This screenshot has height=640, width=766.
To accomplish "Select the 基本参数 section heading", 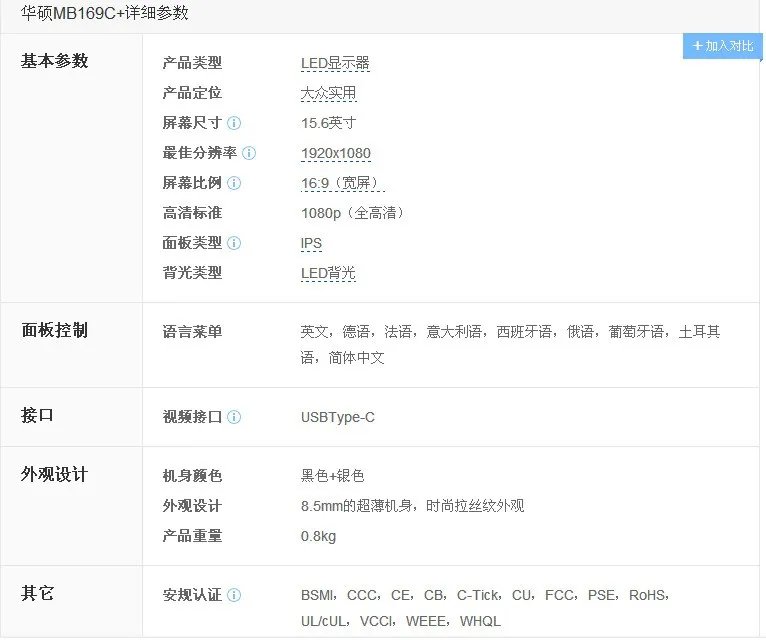I will pyautogui.click(x=54, y=61).
